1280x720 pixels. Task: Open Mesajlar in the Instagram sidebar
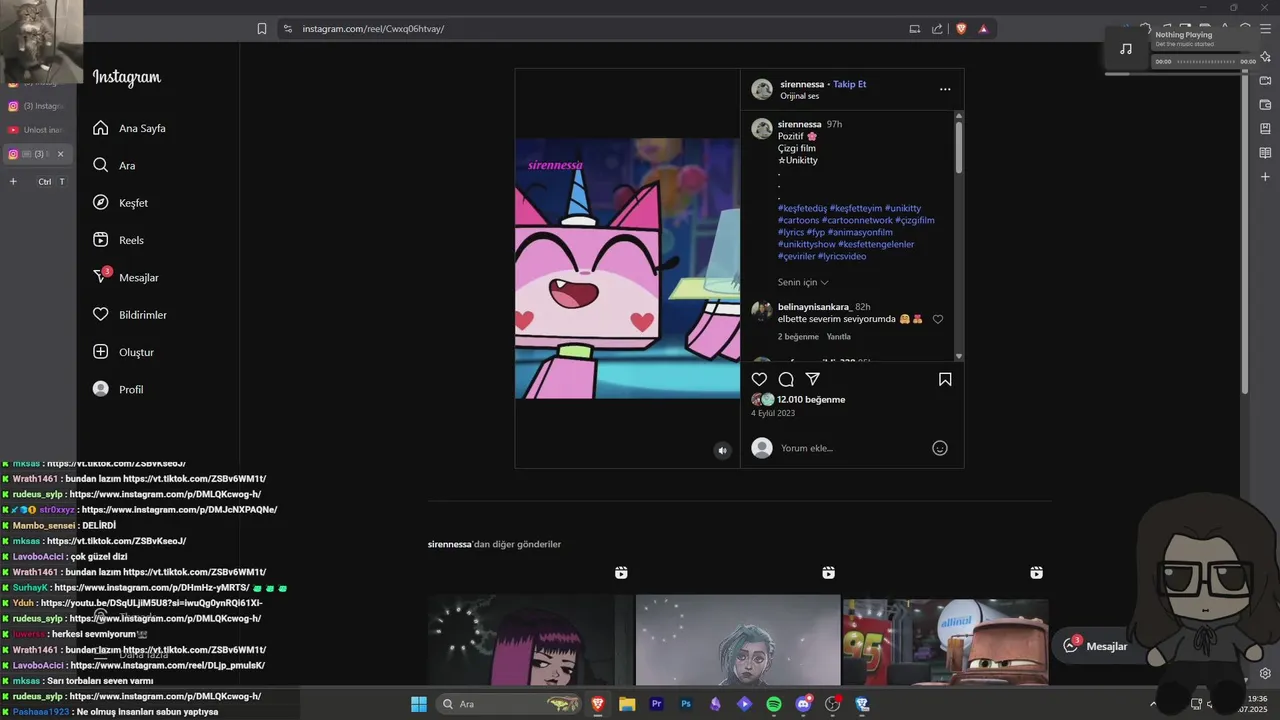click(126, 277)
